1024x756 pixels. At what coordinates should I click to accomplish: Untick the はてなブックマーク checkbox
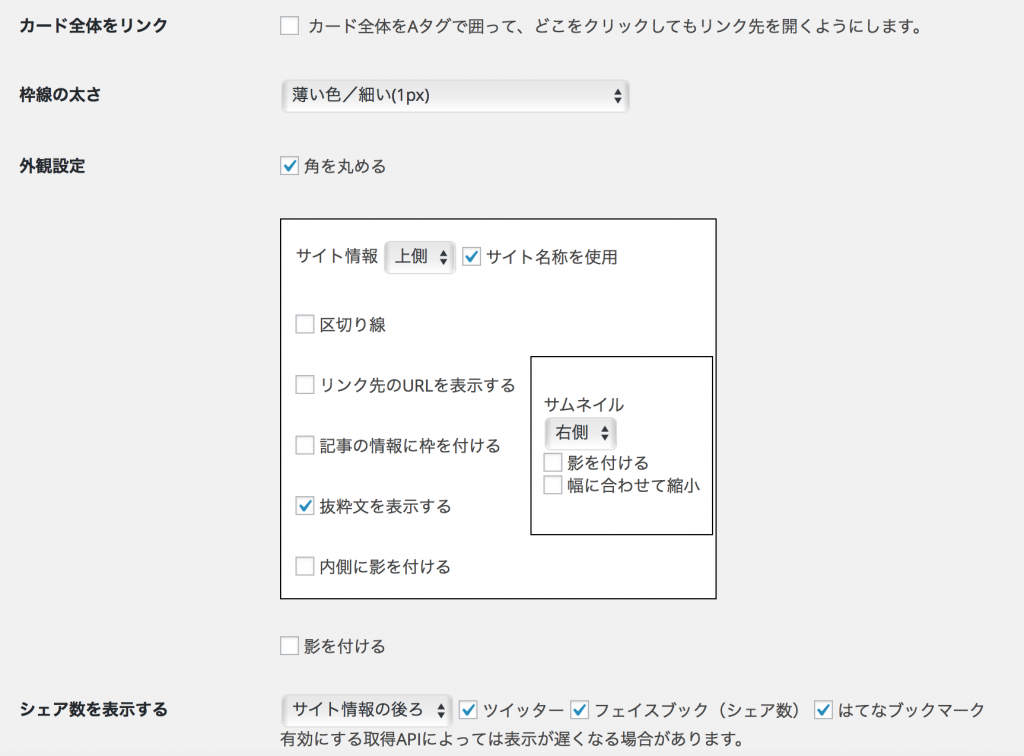point(824,710)
